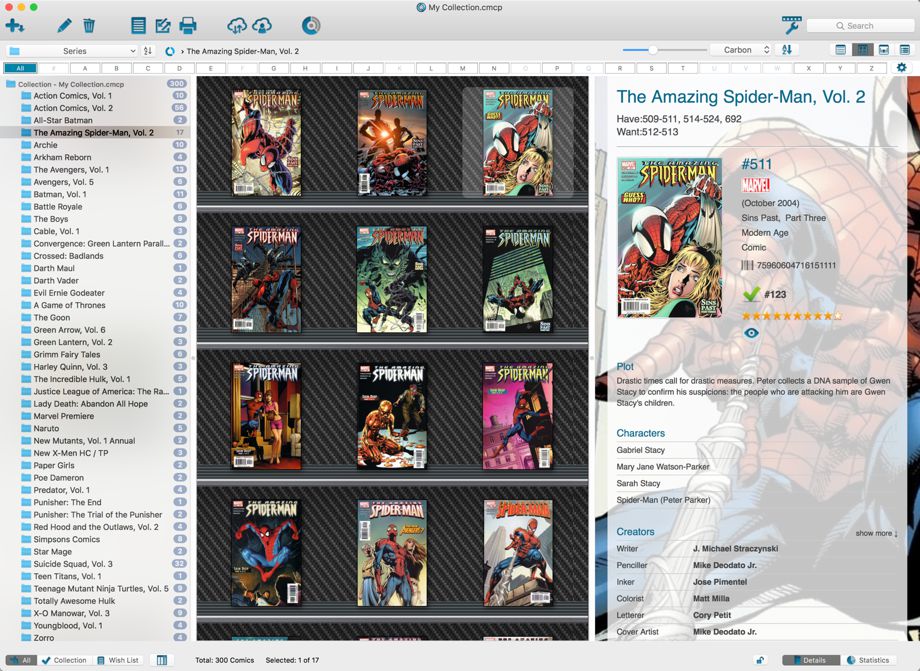Click the circular disc scan icon
920x671 pixels.
pos(311,26)
